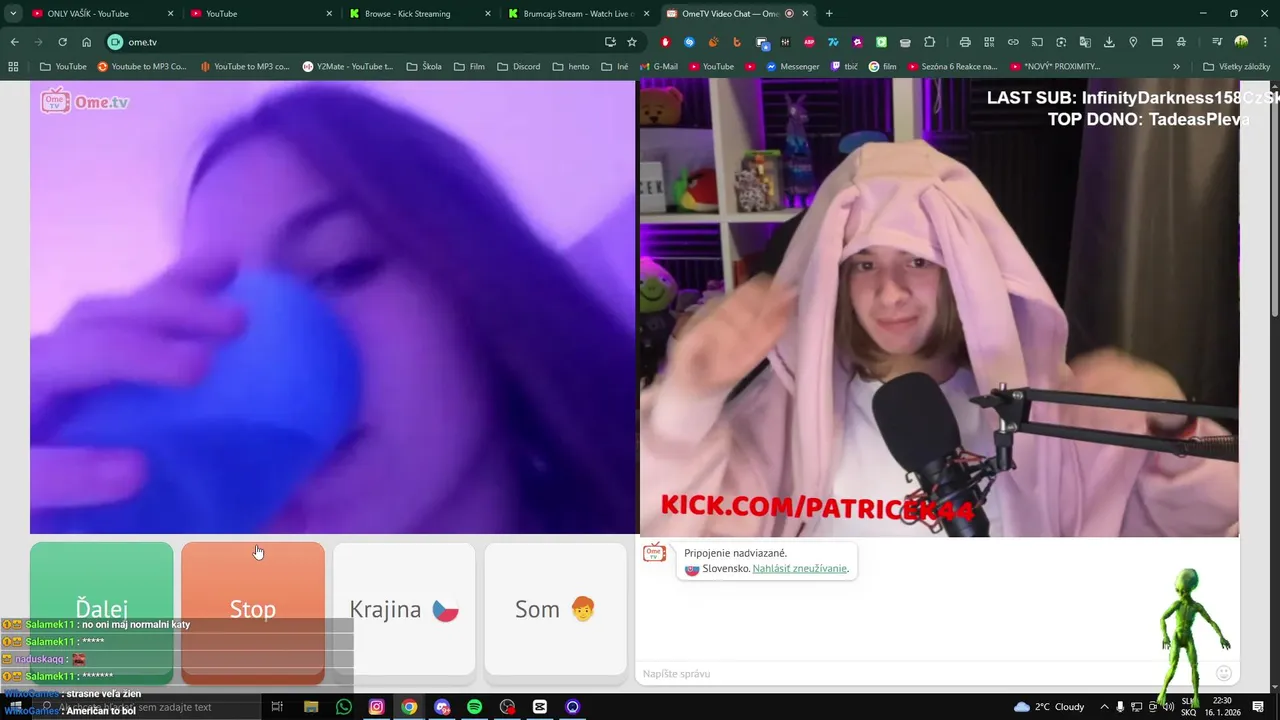Click the payment card toolbar icon

[1157, 42]
